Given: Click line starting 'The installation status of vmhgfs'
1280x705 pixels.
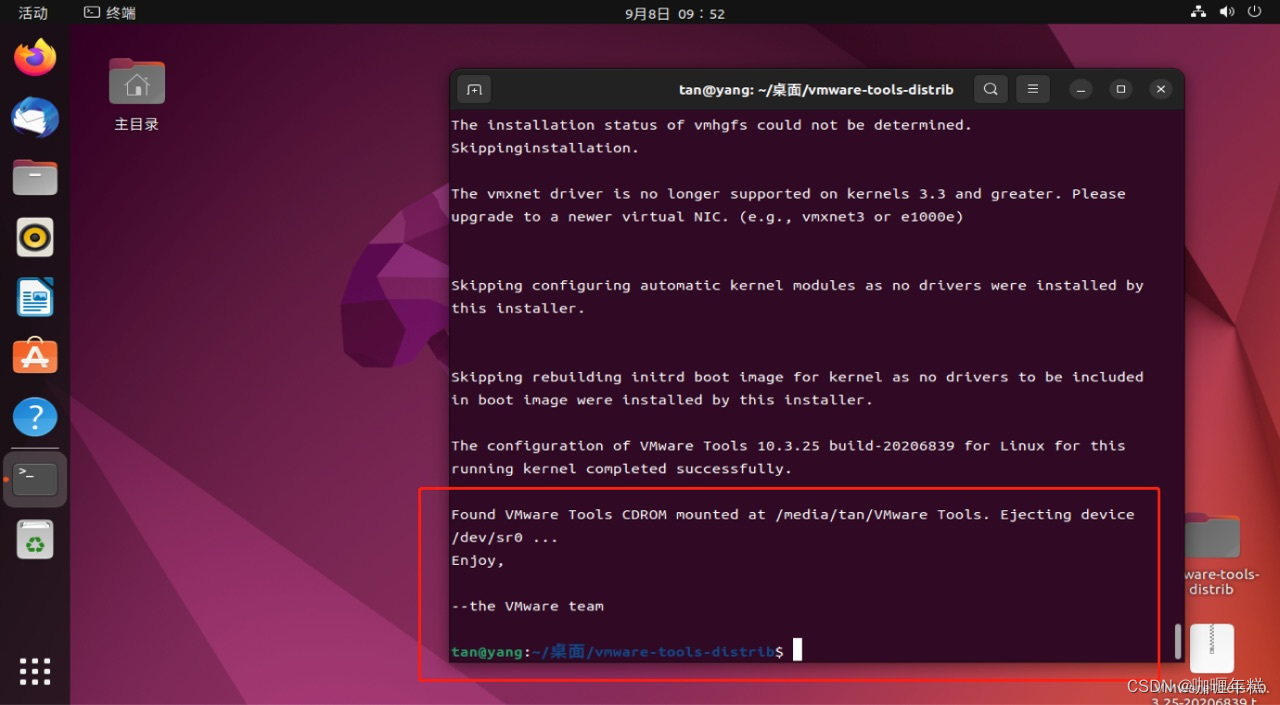Looking at the screenshot, I should [x=711, y=125].
